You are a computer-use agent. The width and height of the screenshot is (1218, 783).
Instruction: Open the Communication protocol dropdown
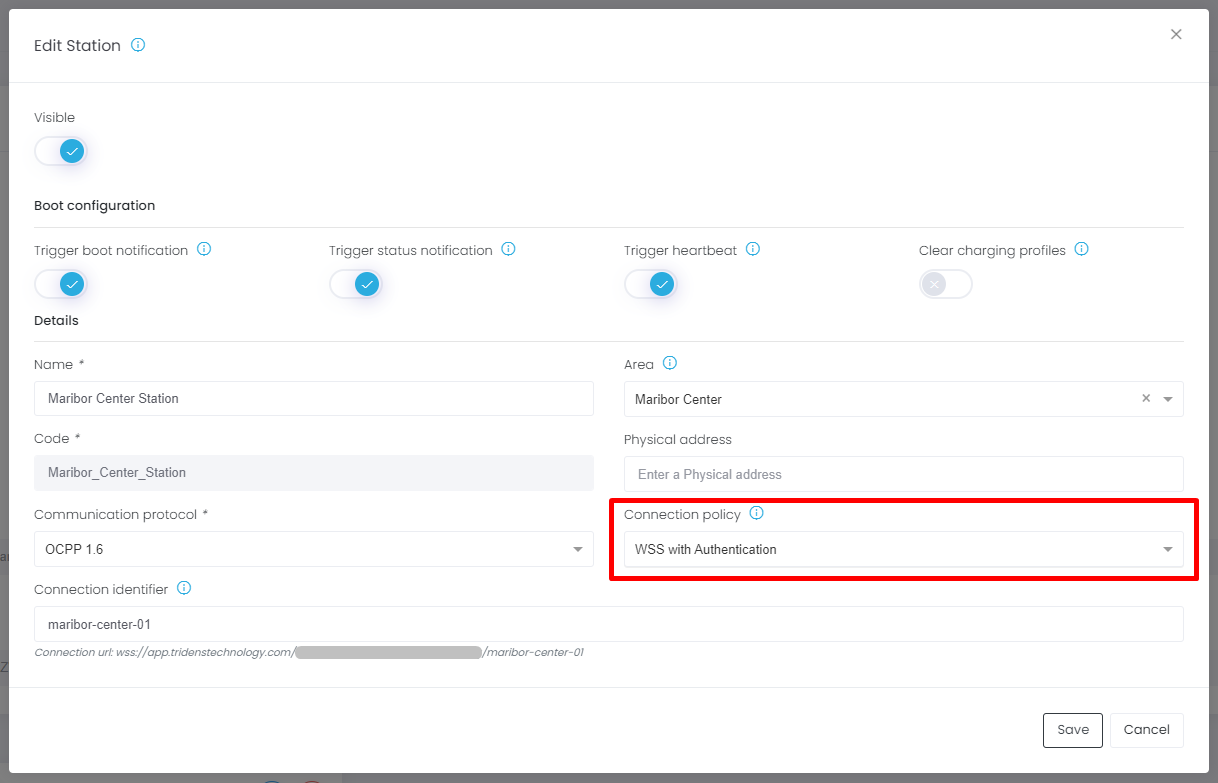[313, 549]
